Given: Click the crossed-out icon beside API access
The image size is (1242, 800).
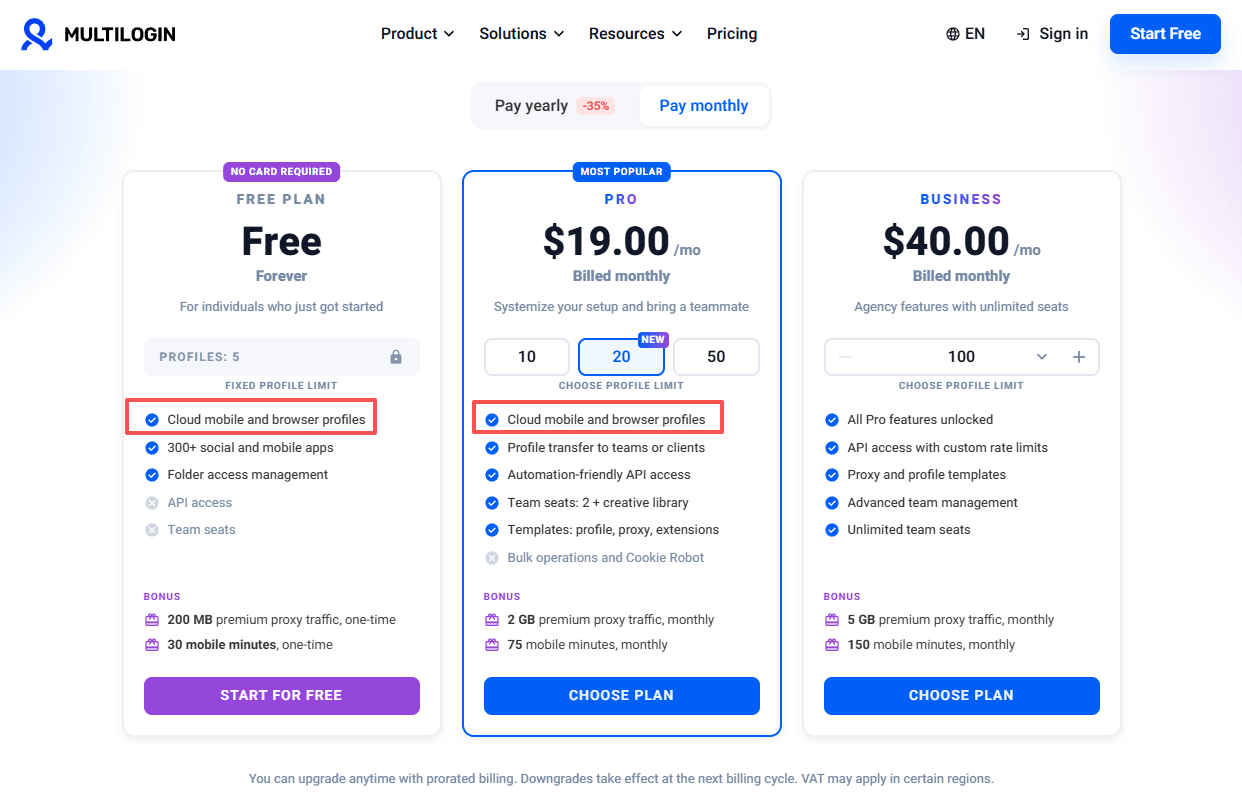Looking at the screenshot, I should (152, 503).
